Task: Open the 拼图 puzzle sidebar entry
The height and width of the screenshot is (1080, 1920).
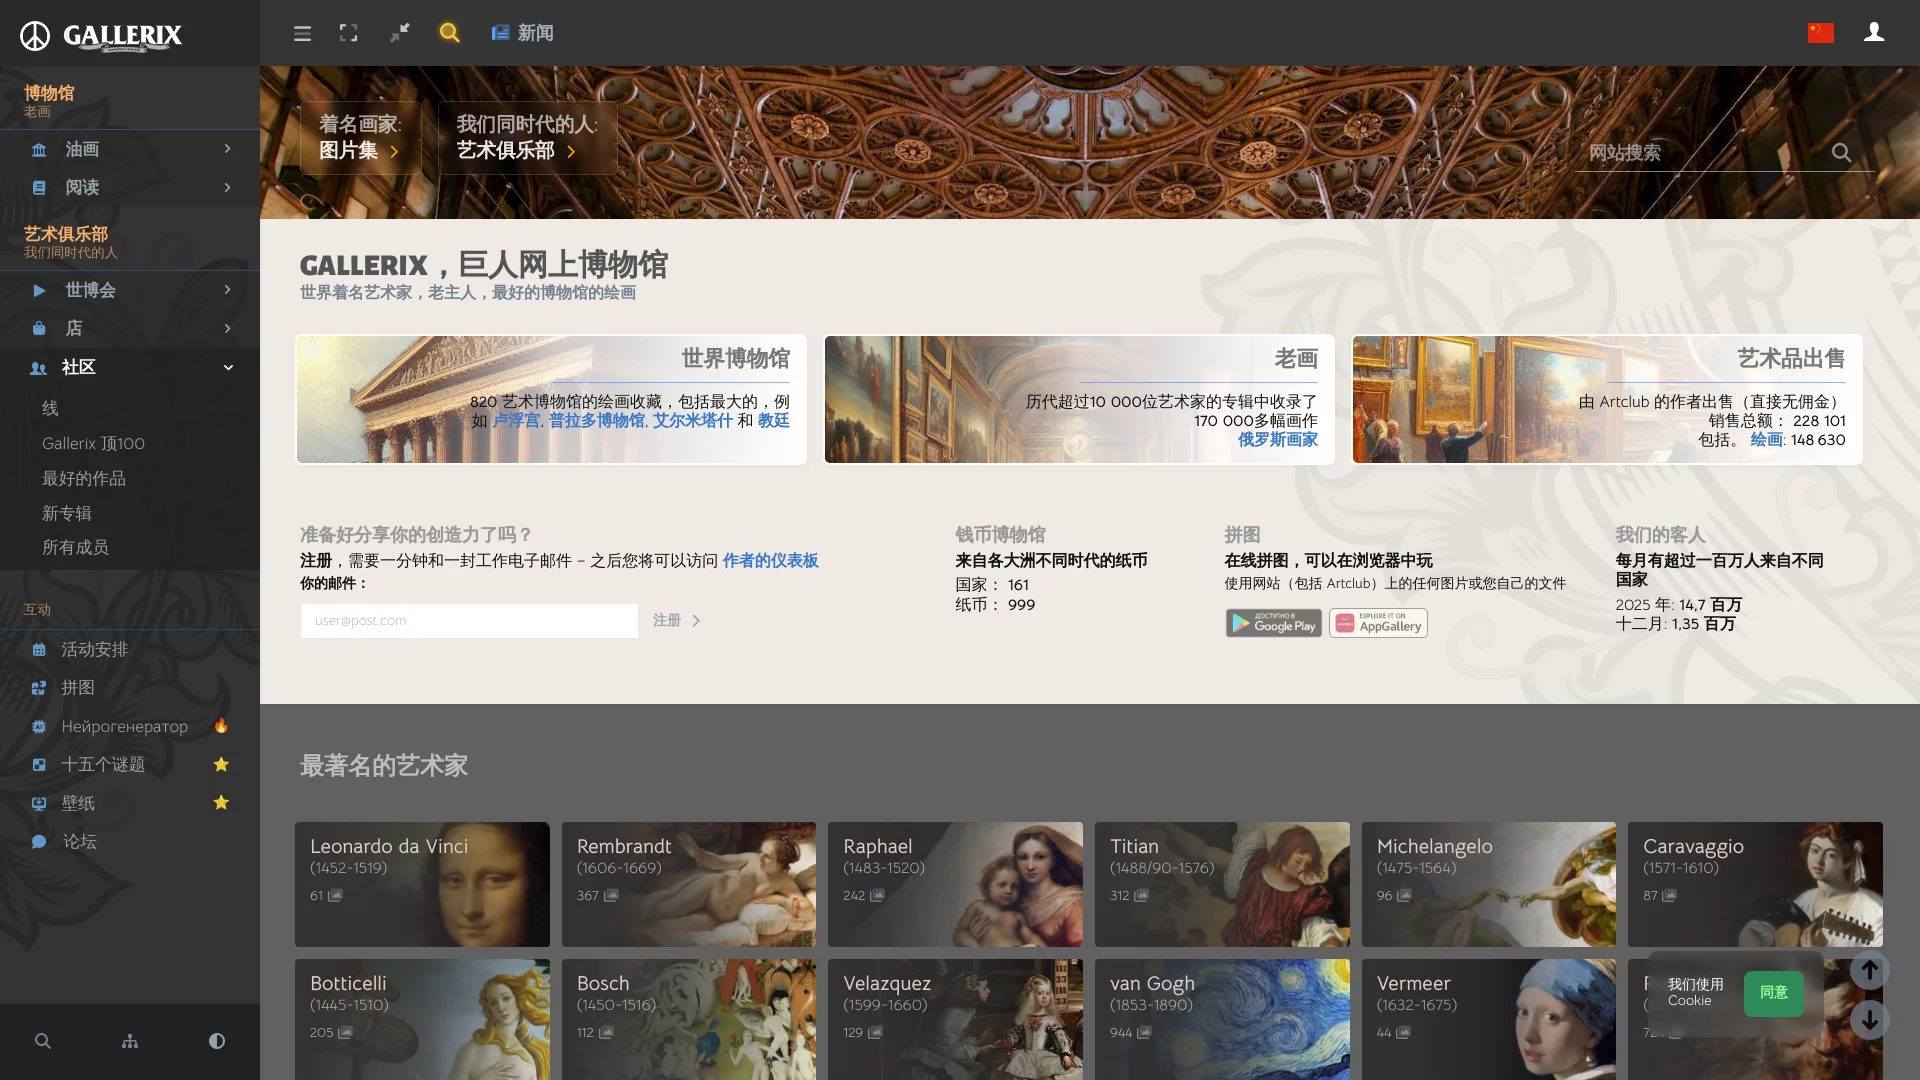Action: [80, 688]
